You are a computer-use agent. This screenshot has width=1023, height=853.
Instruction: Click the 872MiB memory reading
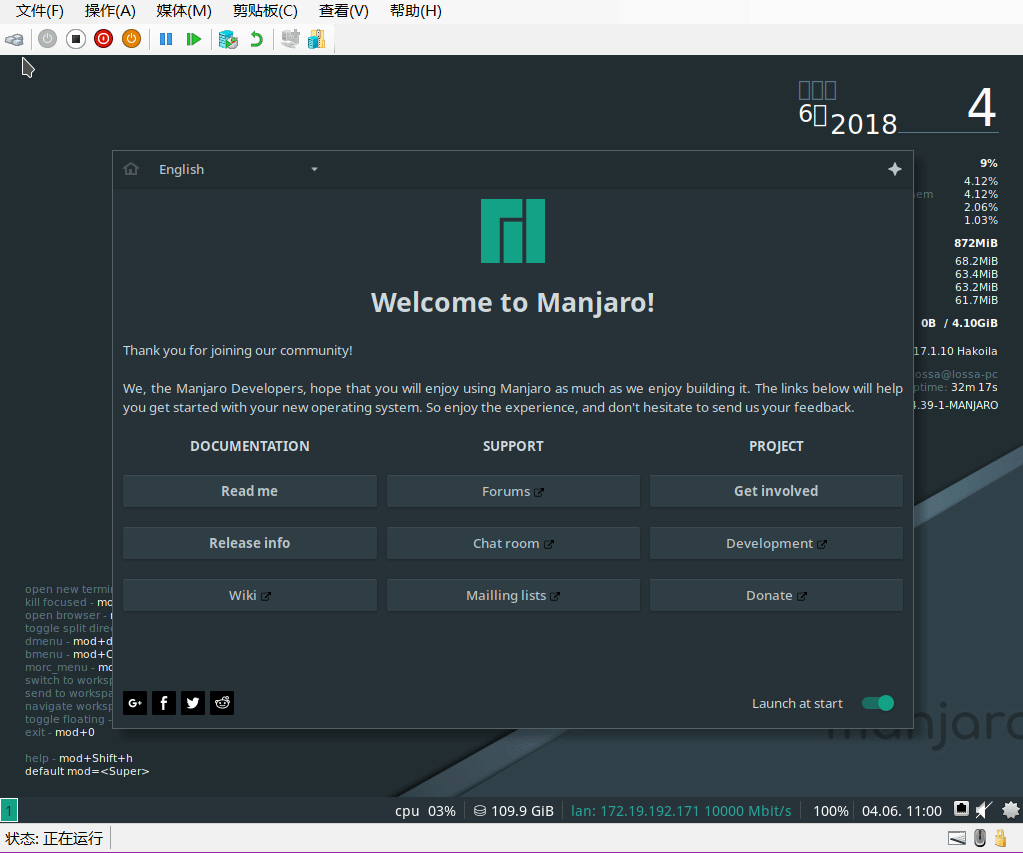pyautogui.click(x=975, y=243)
